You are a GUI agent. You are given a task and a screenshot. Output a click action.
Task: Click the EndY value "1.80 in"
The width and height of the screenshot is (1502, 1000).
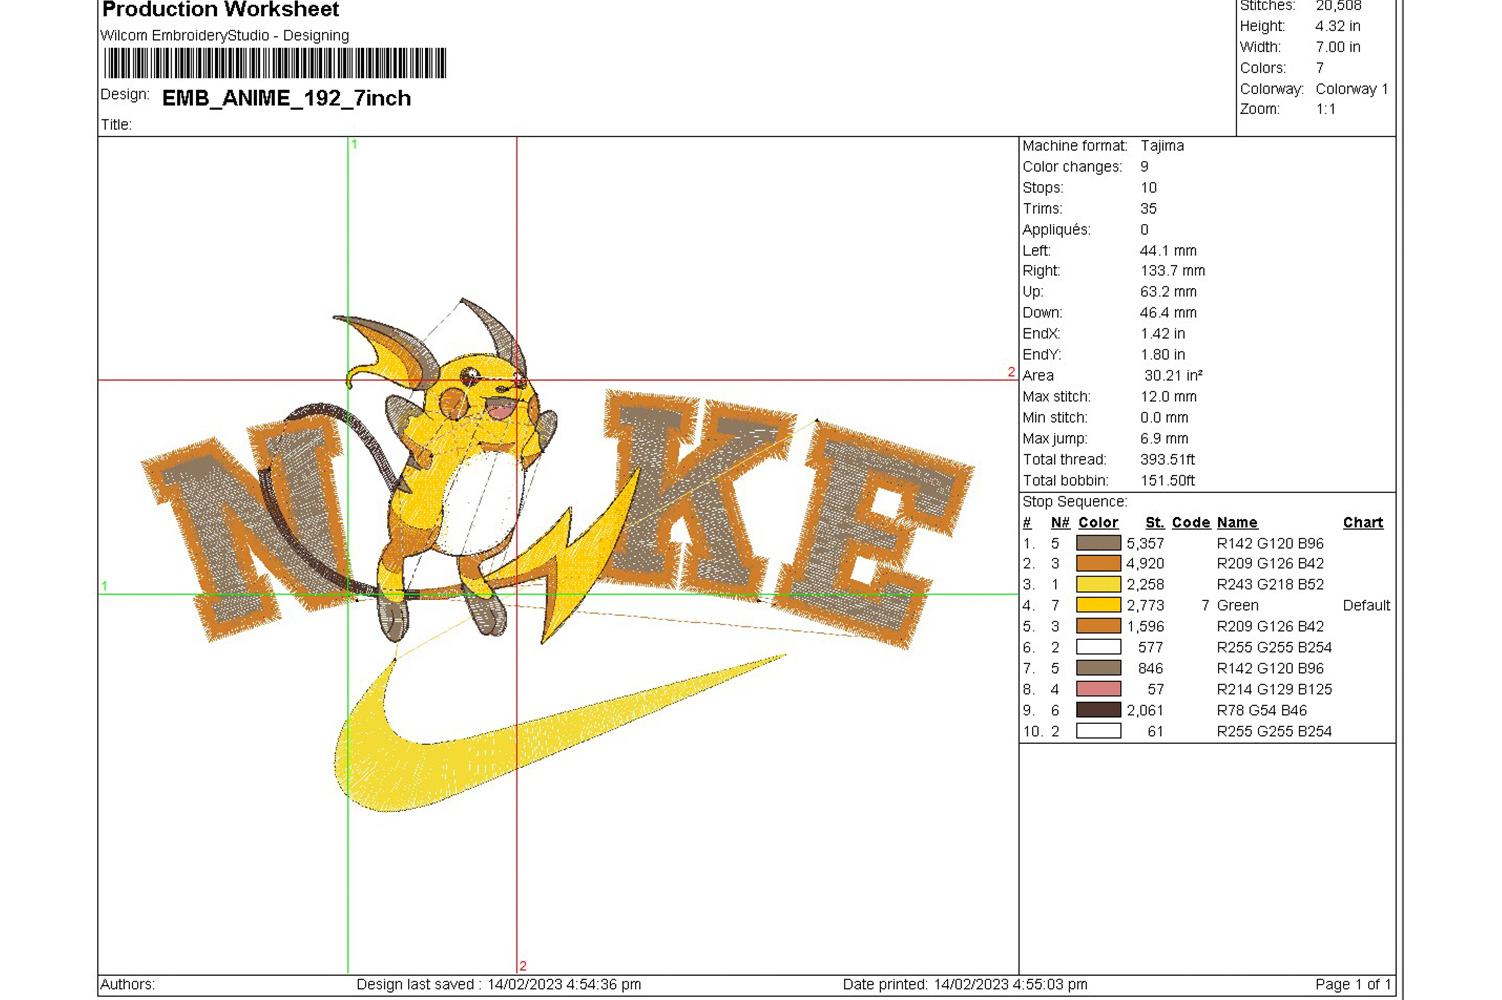tap(1163, 355)
